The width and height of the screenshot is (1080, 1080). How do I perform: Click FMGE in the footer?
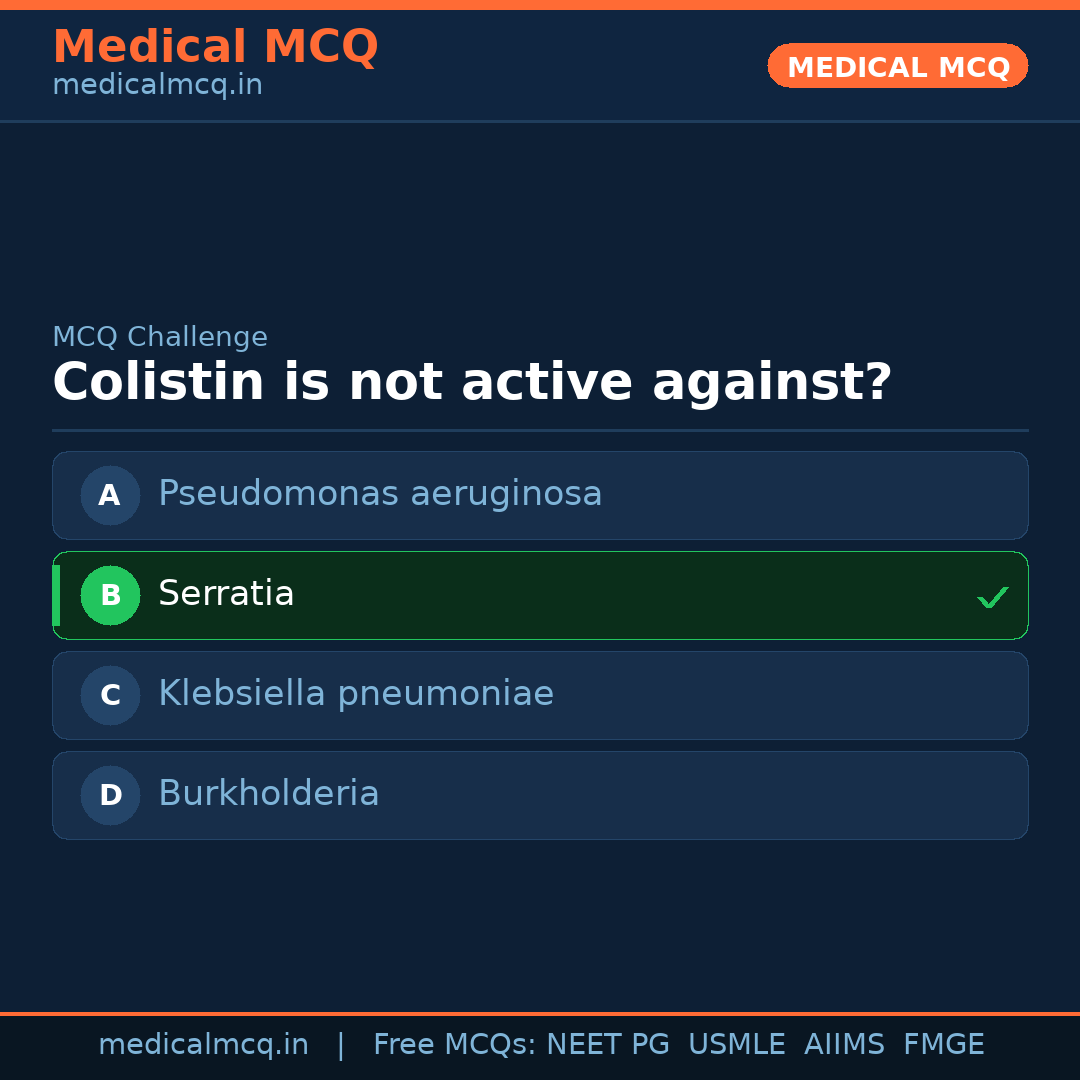943,1045
